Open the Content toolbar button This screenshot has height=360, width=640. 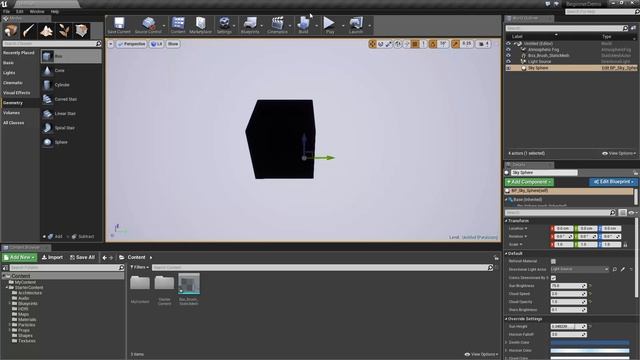[x=178, y=25]
